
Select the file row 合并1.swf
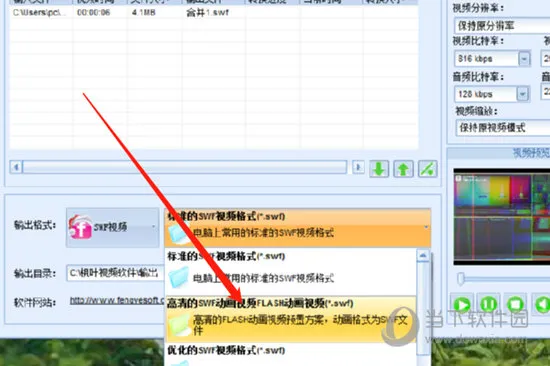coord(214,13)
